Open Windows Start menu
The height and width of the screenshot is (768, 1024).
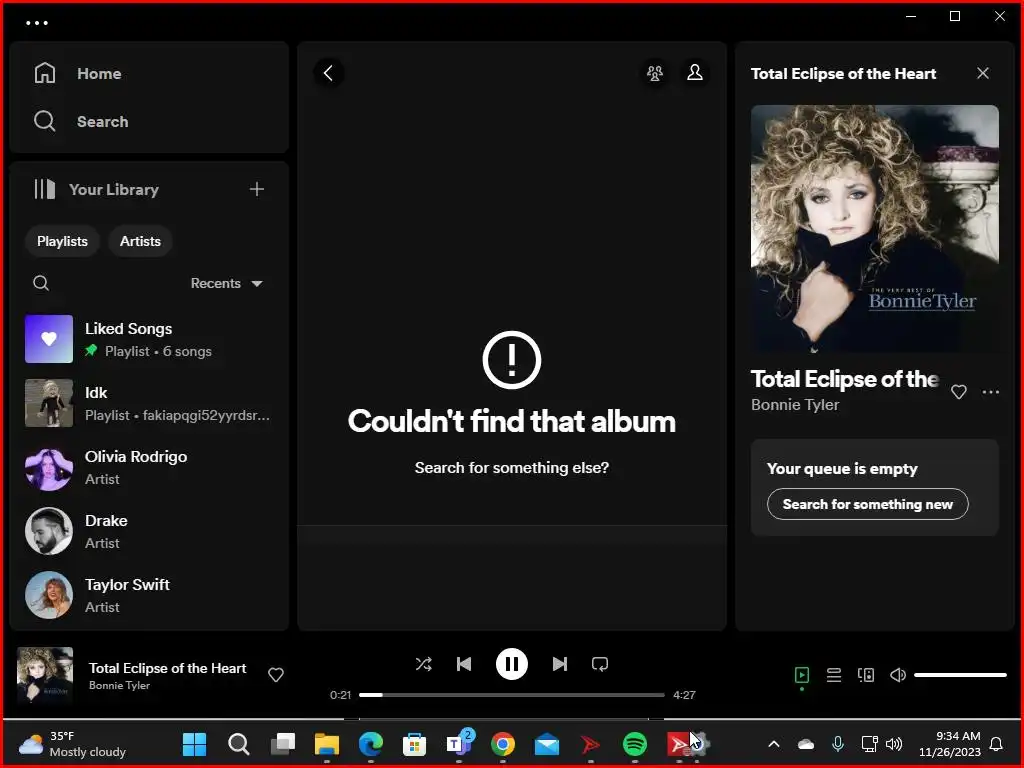(195, 743)
